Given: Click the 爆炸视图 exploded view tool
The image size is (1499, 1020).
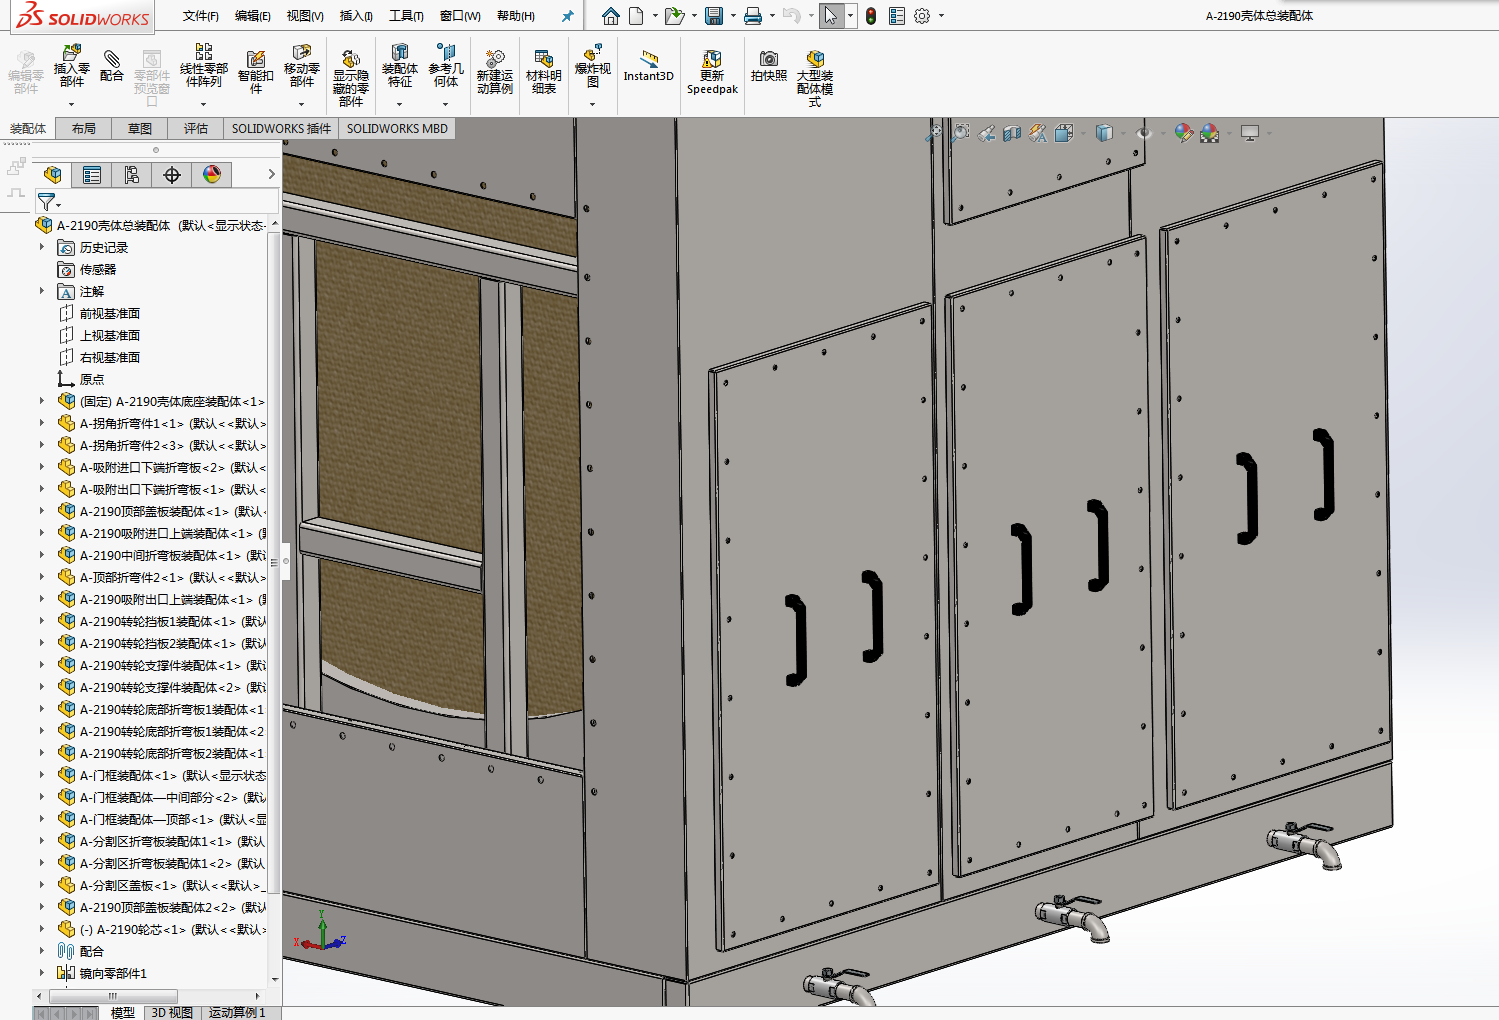Looking at the screenshot, I should point(593,66).
